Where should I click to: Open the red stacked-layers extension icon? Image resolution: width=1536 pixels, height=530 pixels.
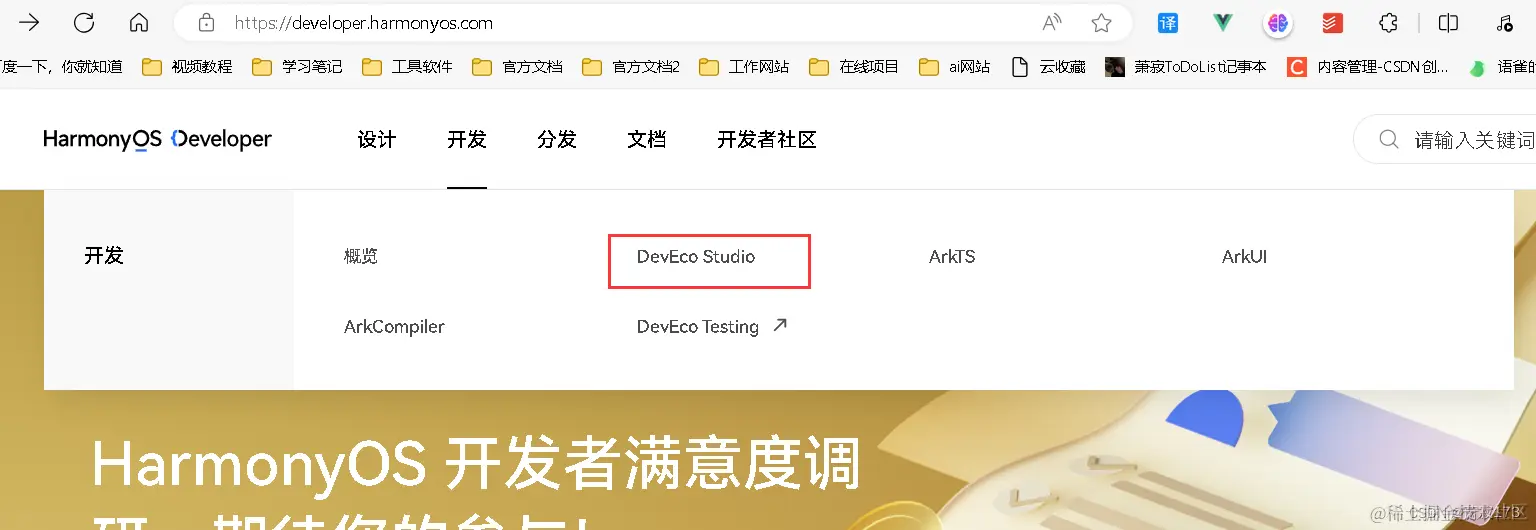tap(1332, 22)
